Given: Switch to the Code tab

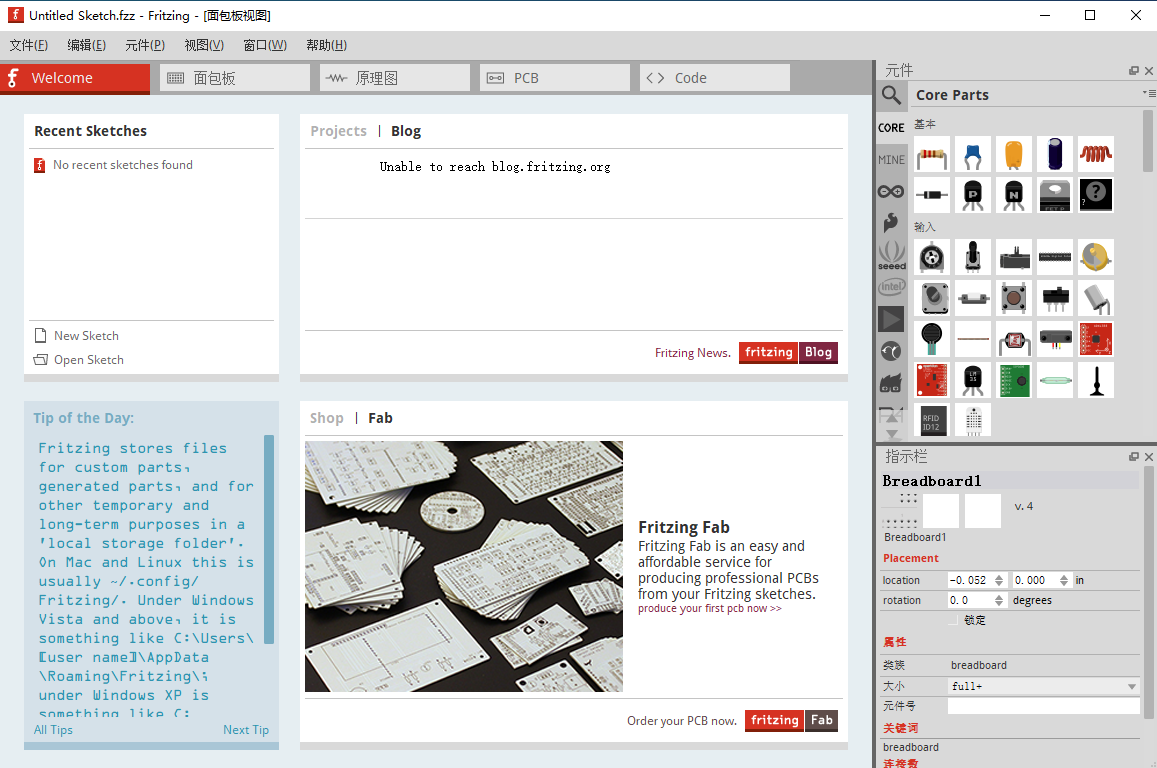Looking at the screenshot, I should pos(715,78).
